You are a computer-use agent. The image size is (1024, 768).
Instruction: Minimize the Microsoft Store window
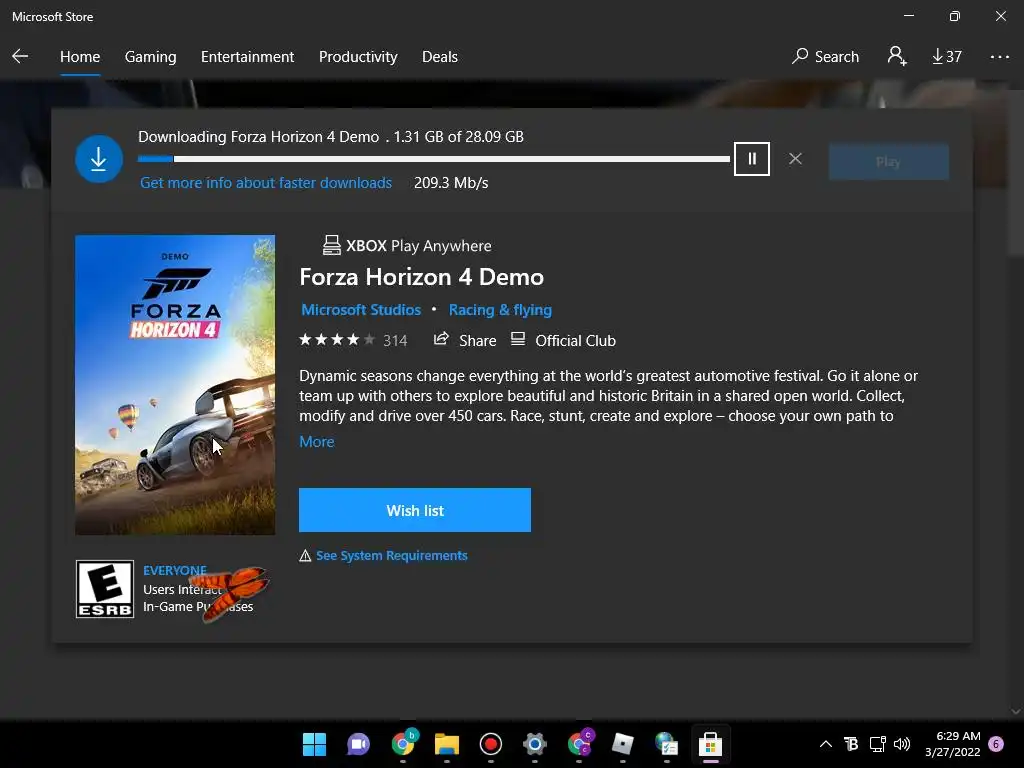[x=908, y=16]
